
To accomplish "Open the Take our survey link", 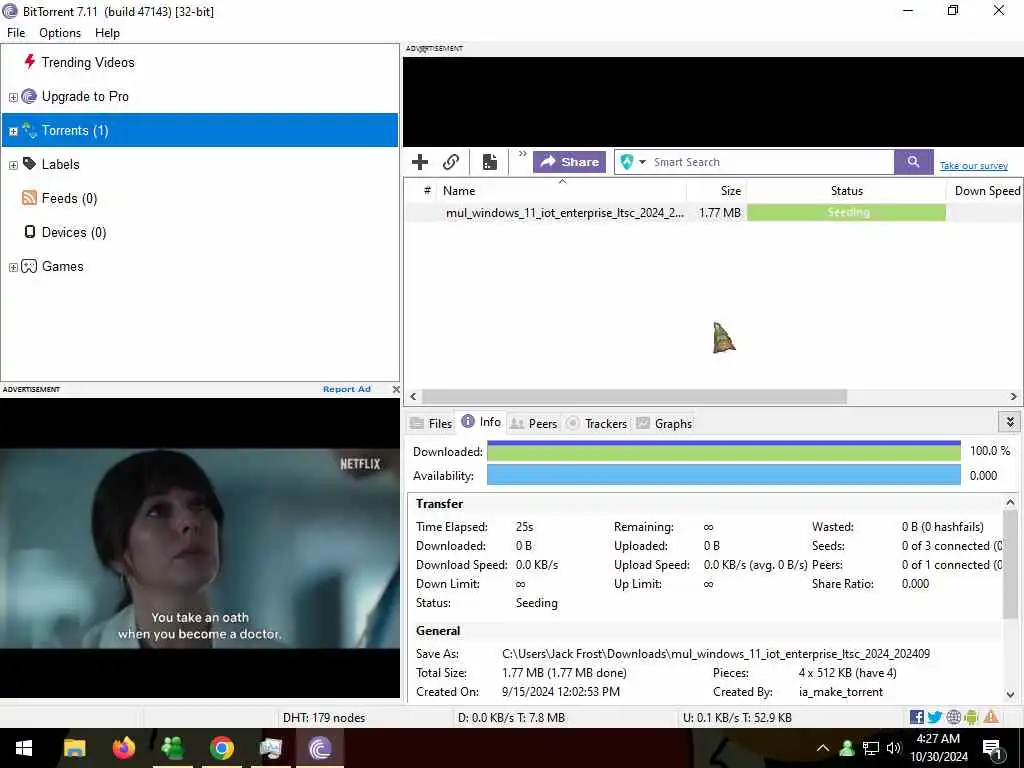I will (x=974, y=166).
